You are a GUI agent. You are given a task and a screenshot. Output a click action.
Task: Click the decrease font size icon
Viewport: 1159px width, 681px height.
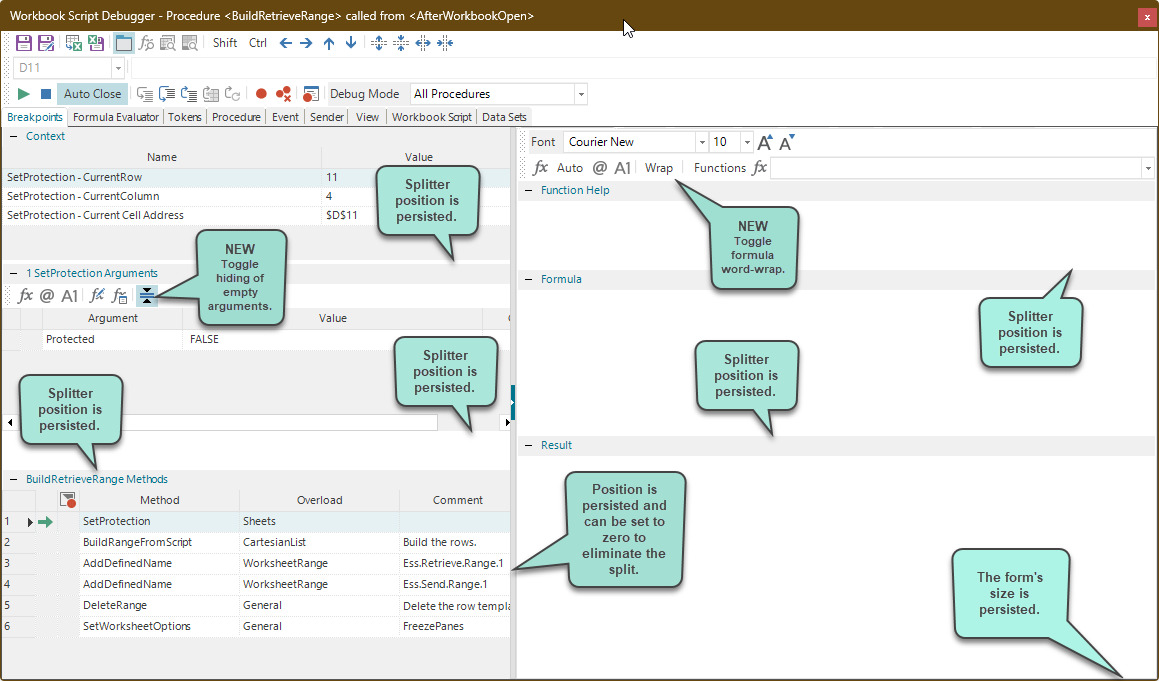[x=787, y=142]
